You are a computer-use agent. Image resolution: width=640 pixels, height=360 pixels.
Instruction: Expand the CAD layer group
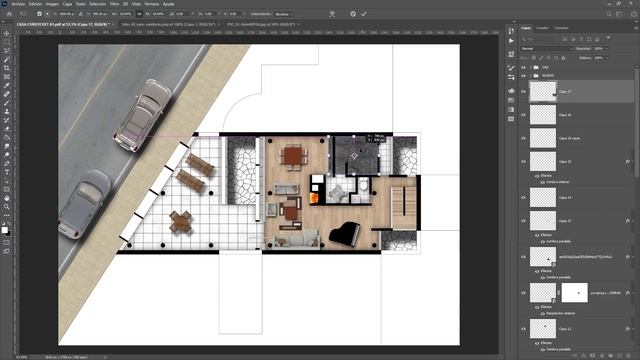click(531, 67)
